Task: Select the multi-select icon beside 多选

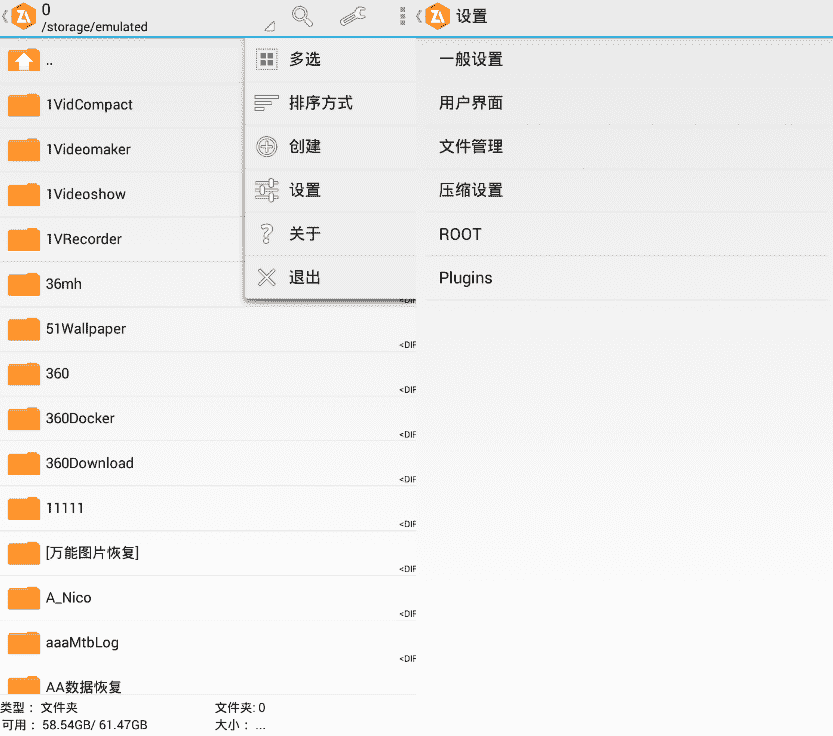Action: click(x=266, y=58)
